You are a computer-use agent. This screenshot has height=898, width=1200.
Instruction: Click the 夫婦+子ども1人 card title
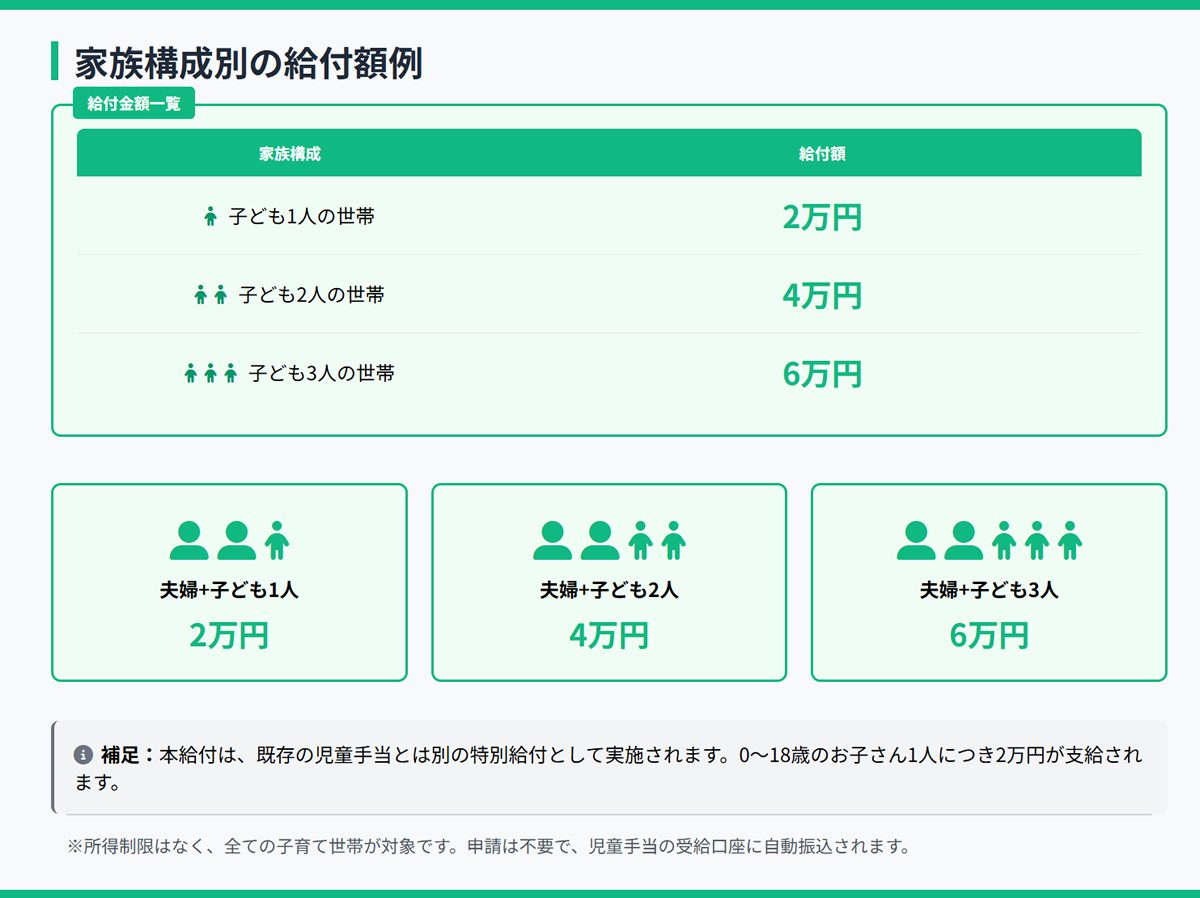[x=229, y=590]
